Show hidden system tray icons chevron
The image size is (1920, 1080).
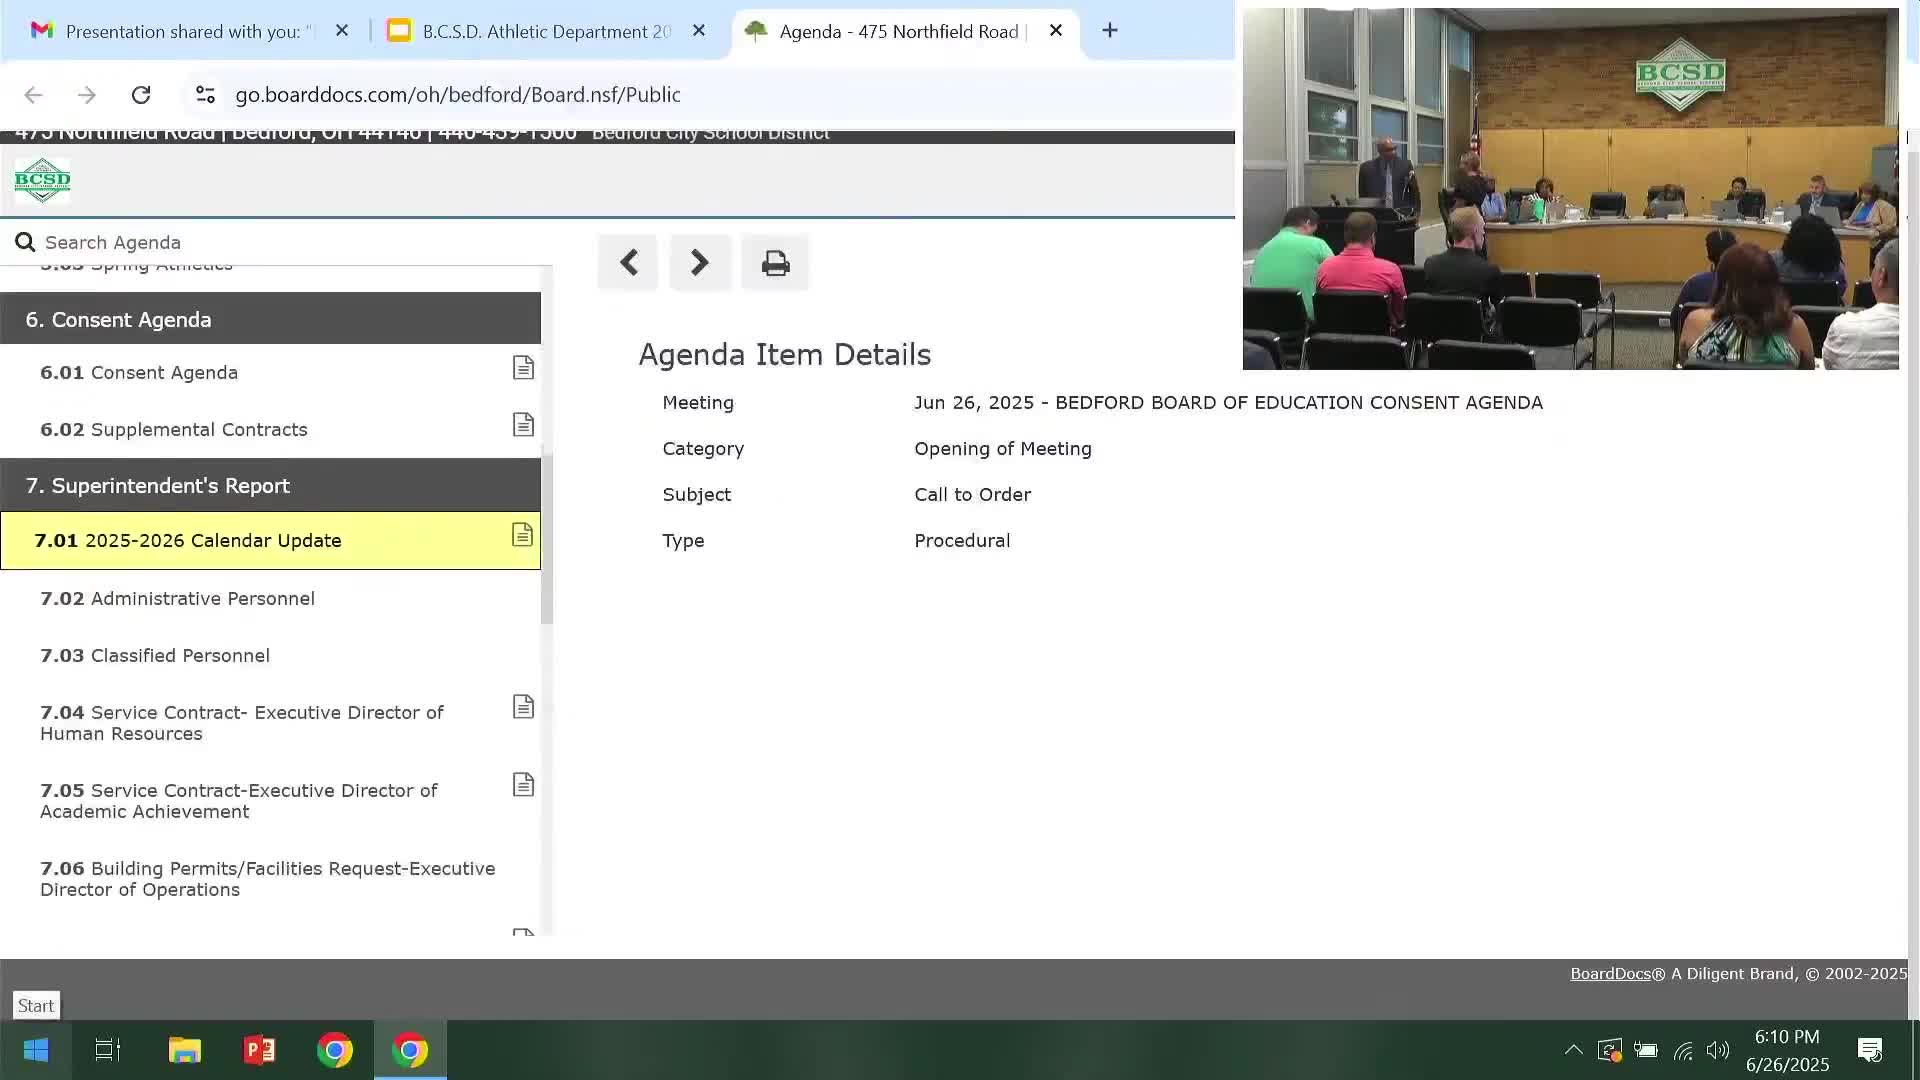pyautogui.click(x=1573, y=1050)
